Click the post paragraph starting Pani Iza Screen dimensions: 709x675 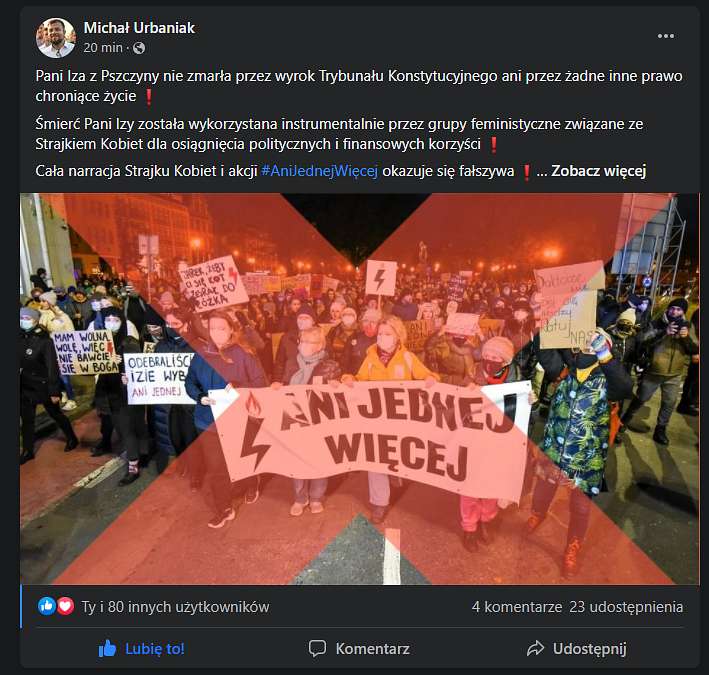tap(359, 86)
